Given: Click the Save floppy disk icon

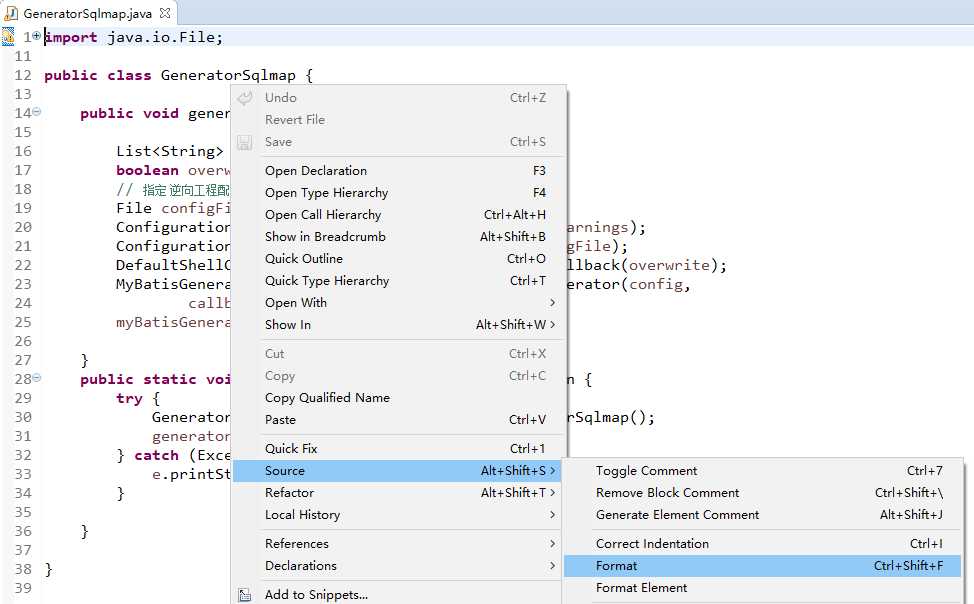Looking at the screenshot, I should [245, 142].
